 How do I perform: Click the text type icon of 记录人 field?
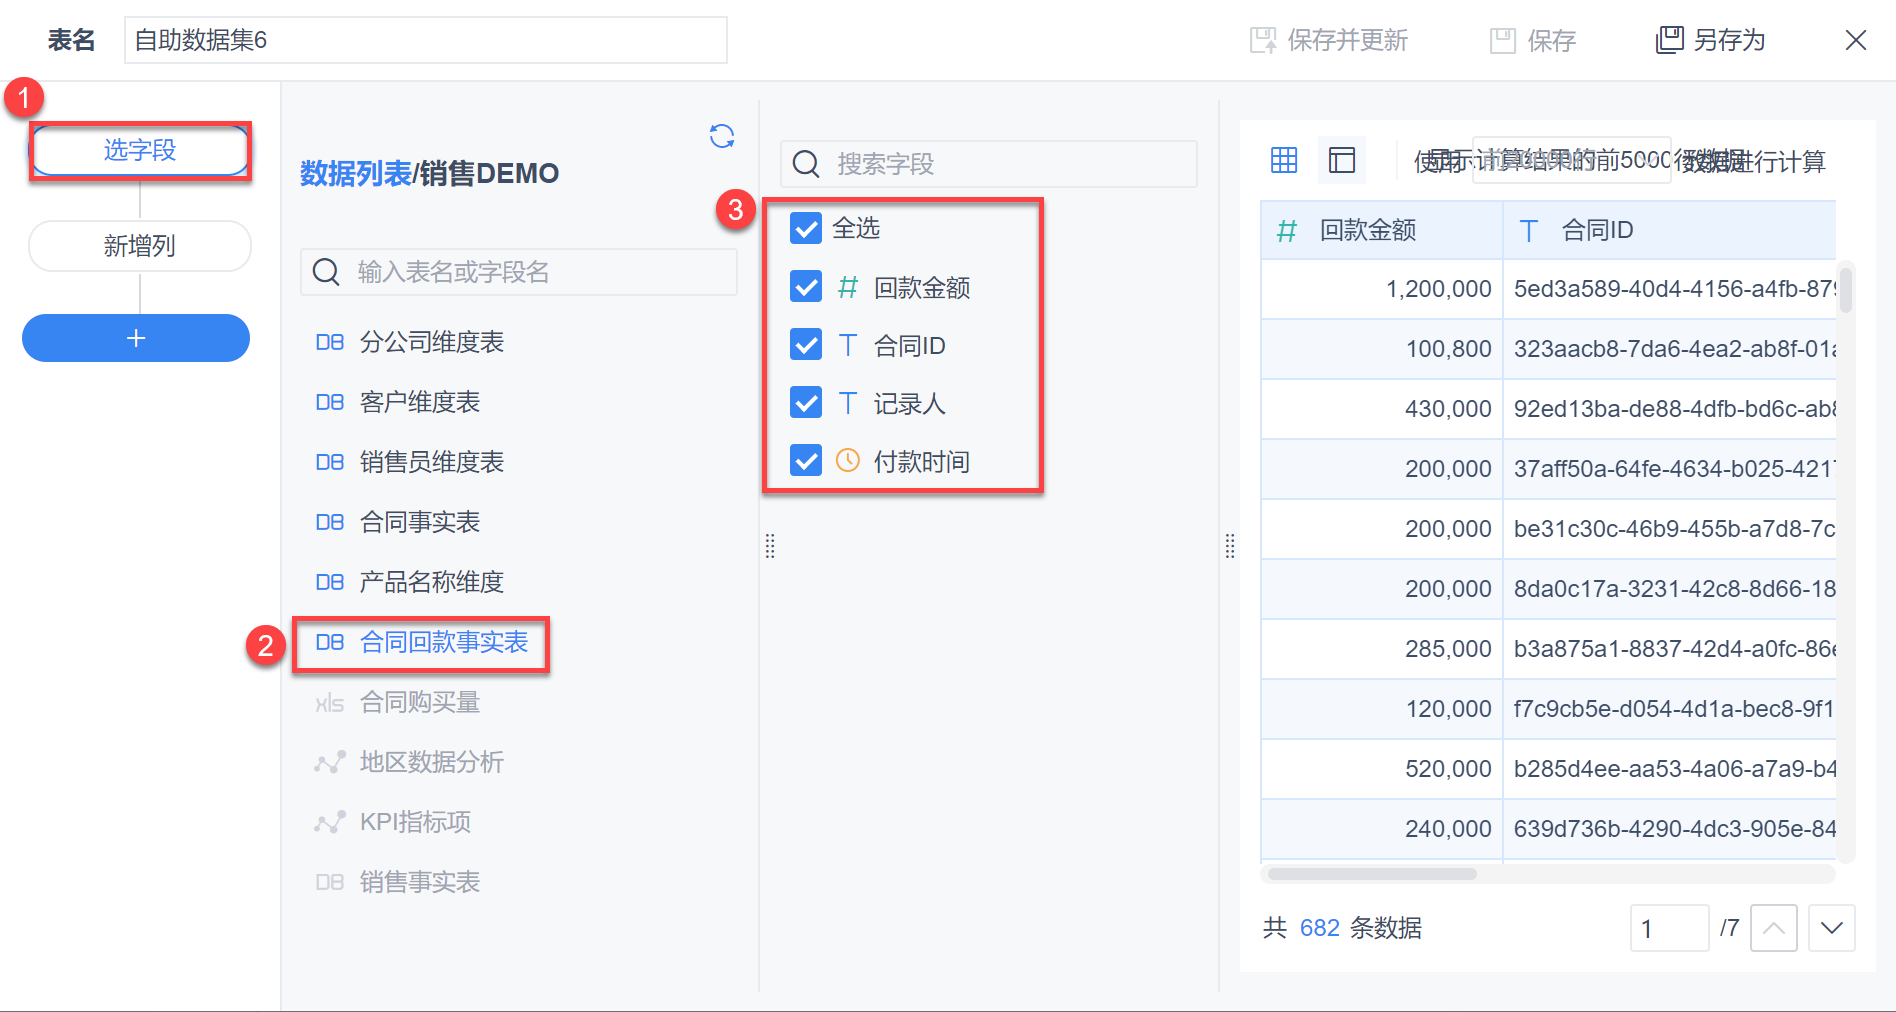[848, 404]
